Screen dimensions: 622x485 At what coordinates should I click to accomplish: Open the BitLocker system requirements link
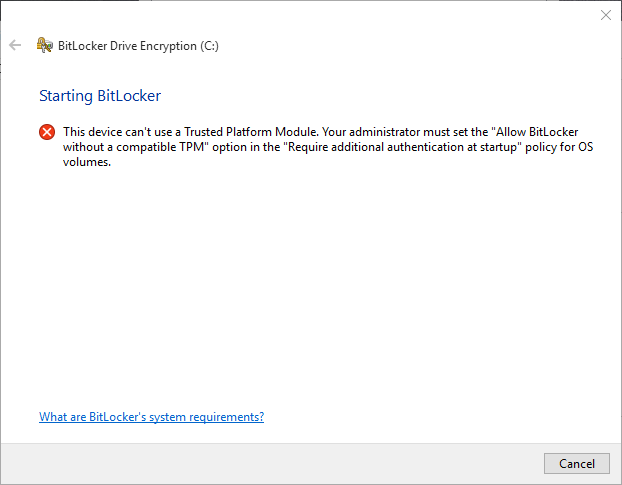point(151,417)
